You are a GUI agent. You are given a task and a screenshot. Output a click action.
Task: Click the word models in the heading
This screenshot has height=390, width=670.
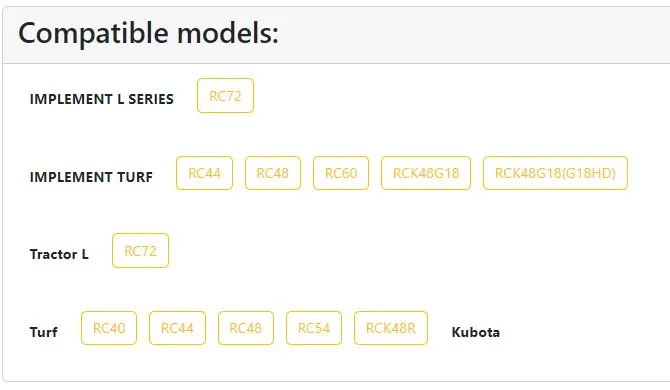click(228, 33)
